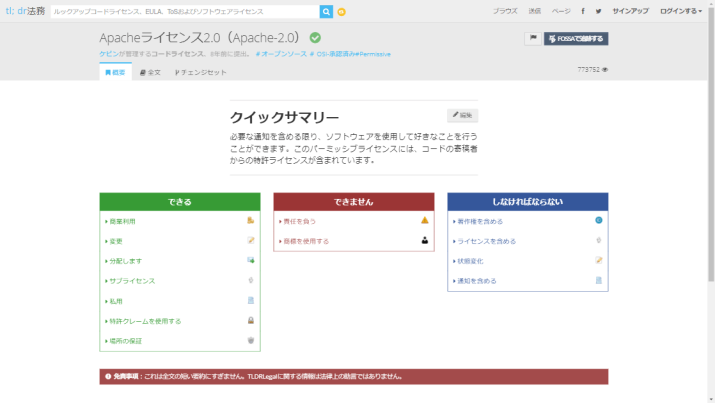Expand the 責任を負う item
715x403 pixels.
click(299, 221)
